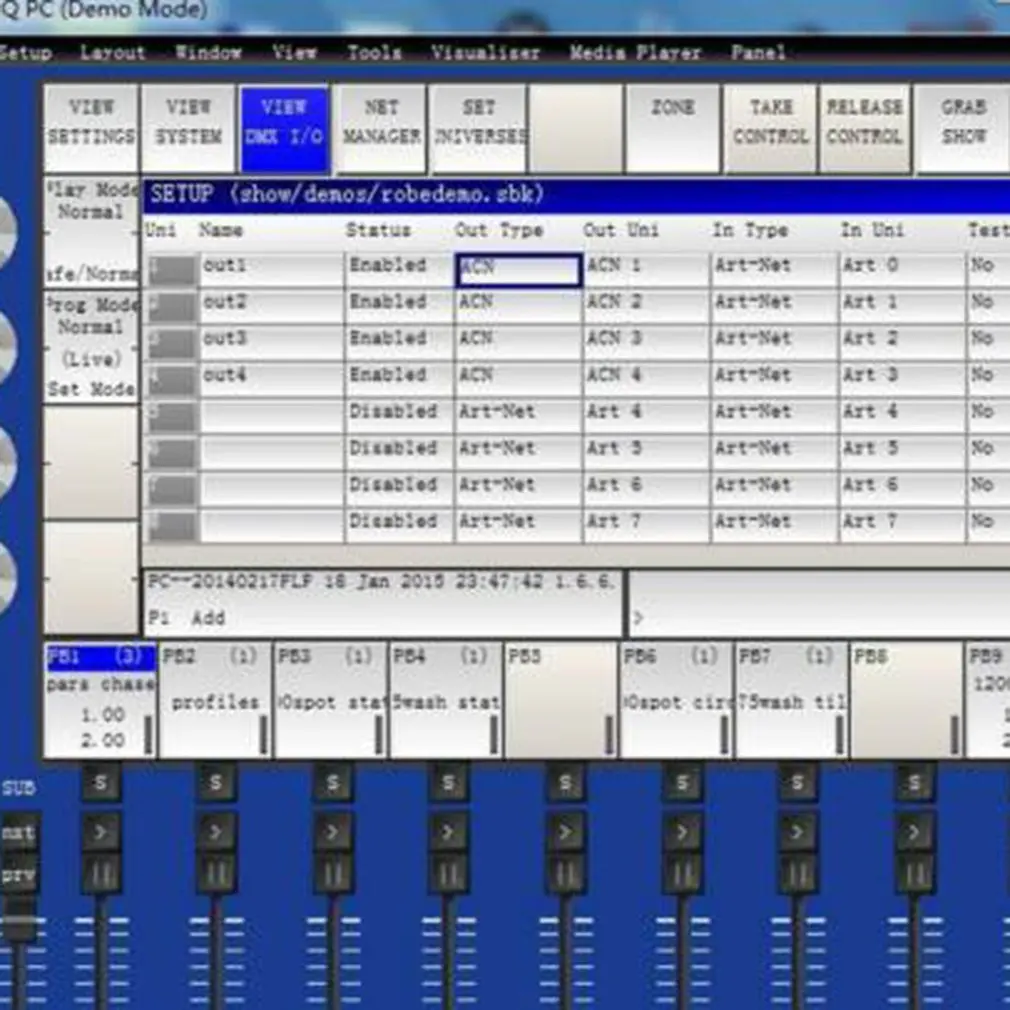Pause playback PB5 with its pause button

[x=566, y=875]
